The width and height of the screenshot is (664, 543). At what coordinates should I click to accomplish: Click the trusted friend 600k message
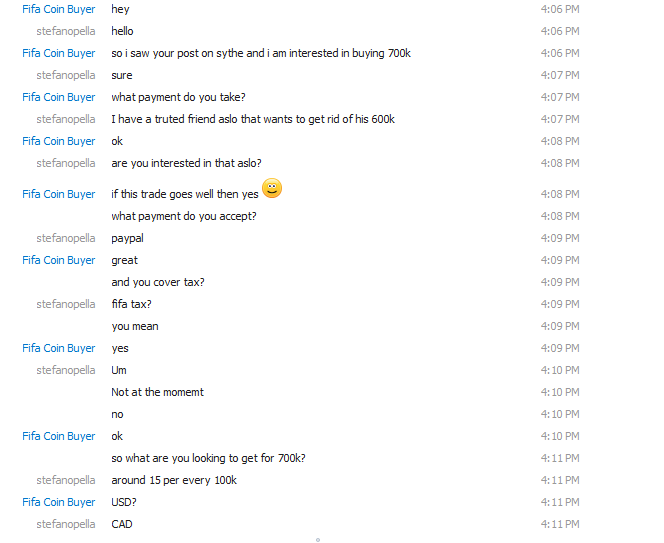(x=253, y=119)
